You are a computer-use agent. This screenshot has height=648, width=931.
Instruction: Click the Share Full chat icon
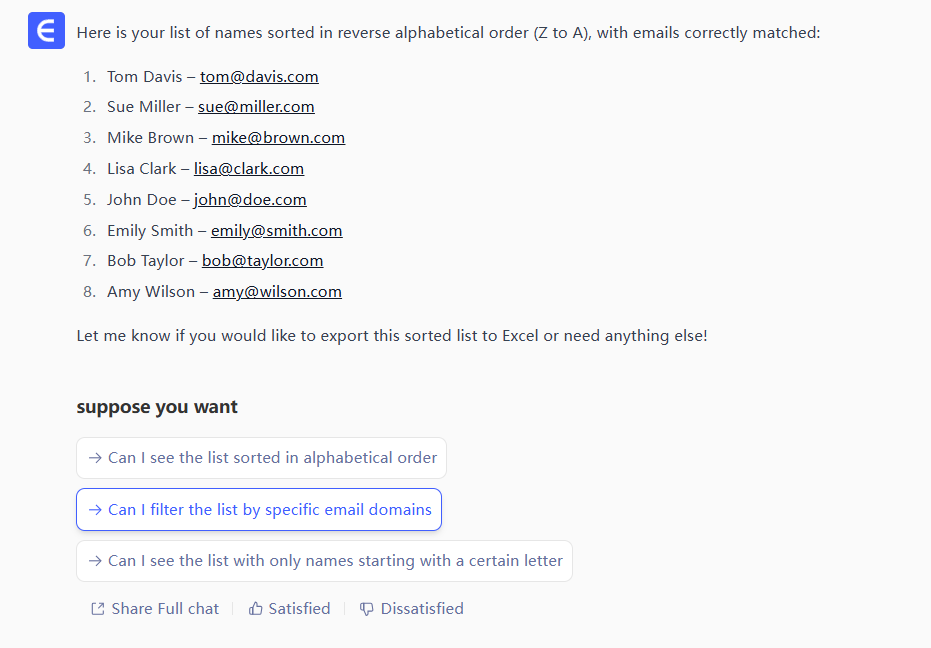[x=97, y=609]
